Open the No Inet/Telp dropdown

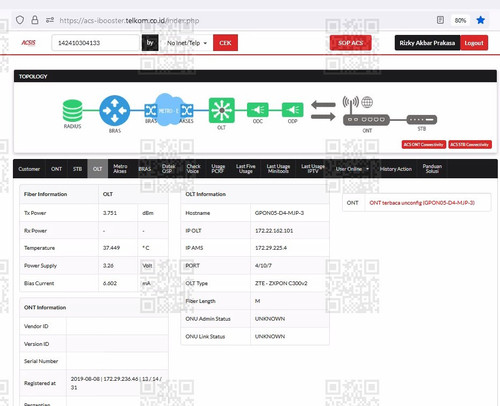click(187, 43)
